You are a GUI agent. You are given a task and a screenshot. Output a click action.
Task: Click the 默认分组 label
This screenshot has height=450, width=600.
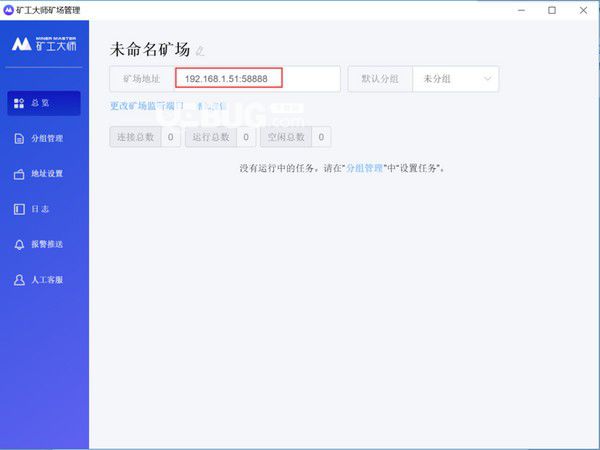(380, 79)
